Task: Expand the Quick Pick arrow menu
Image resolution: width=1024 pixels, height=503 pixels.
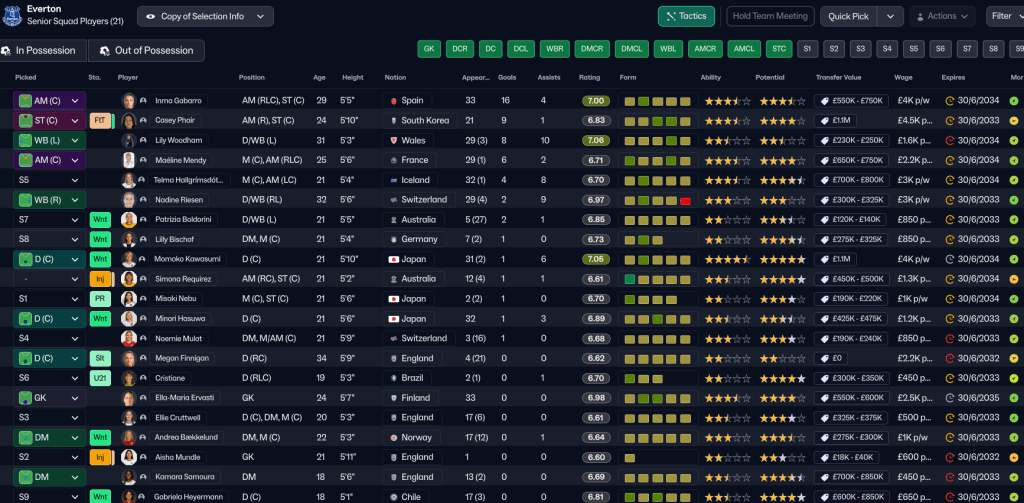Action: coord(890,16)
